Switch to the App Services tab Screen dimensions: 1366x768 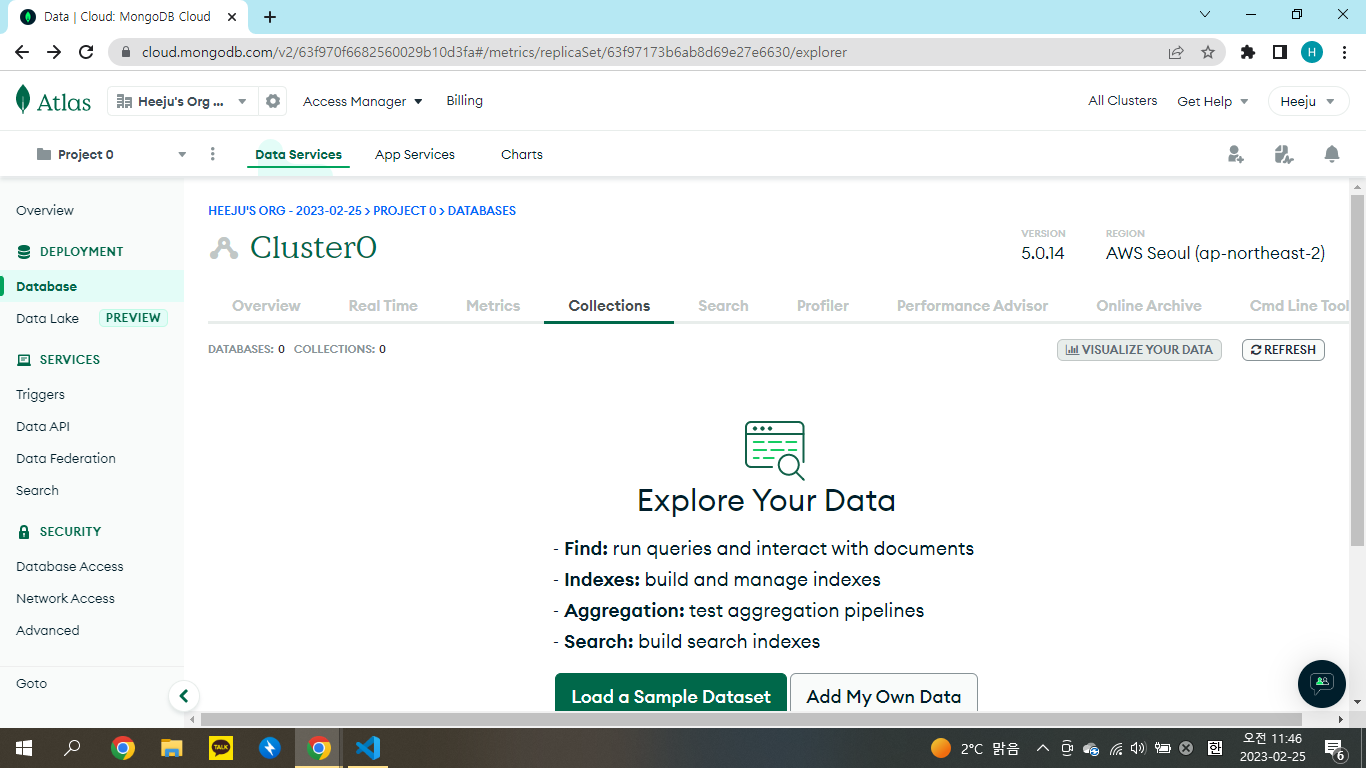click(x=415, y=154)
